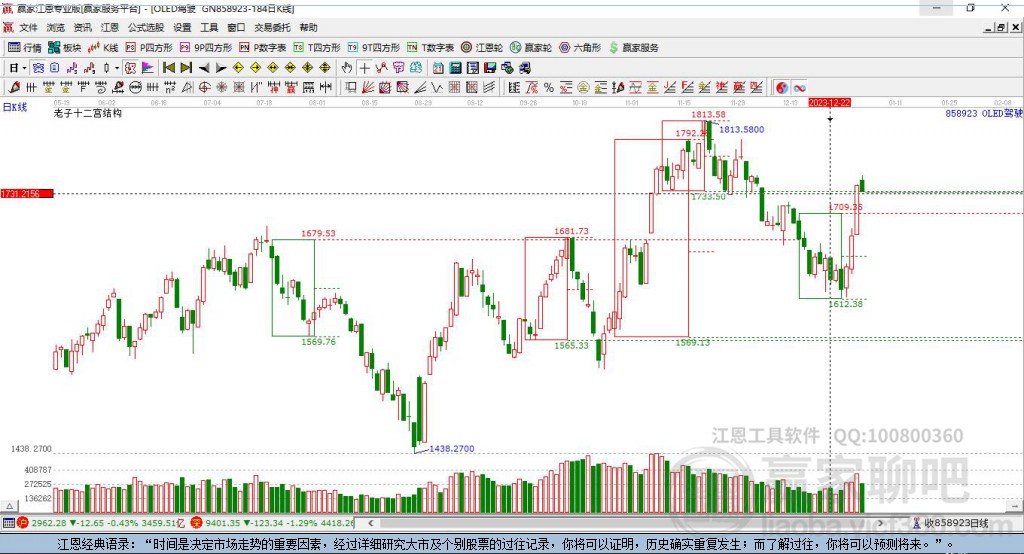
Task: Click the 沪 index badge in status bar
Action: (x=23, y=523)
